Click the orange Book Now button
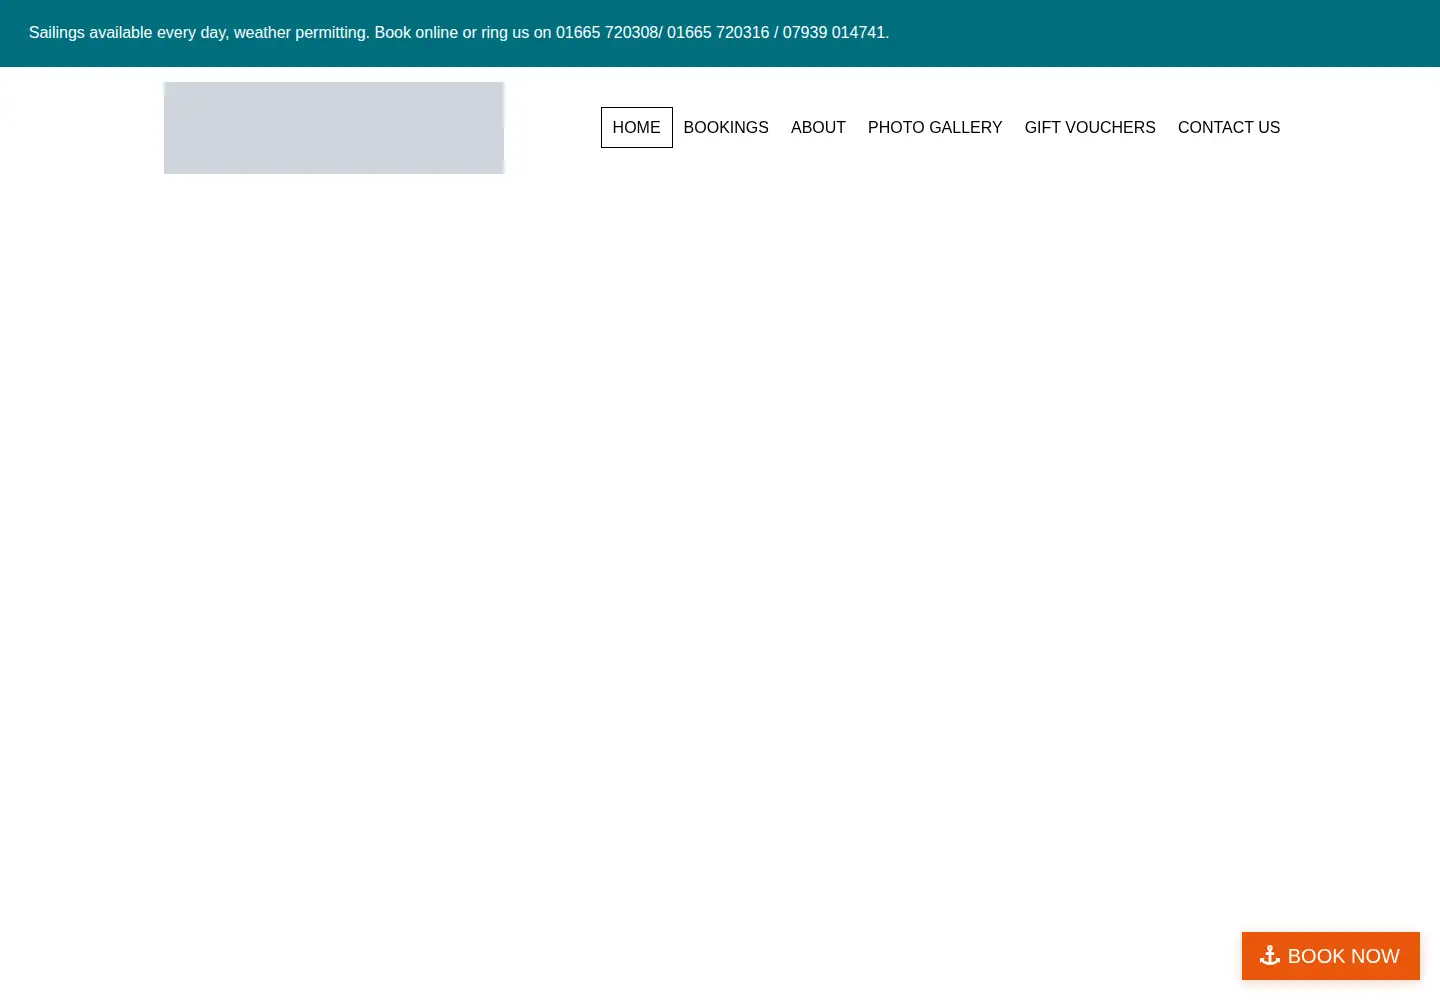Viewport: 1440px width, 1000px height. pyautogui.click(x=1331, y=956)
